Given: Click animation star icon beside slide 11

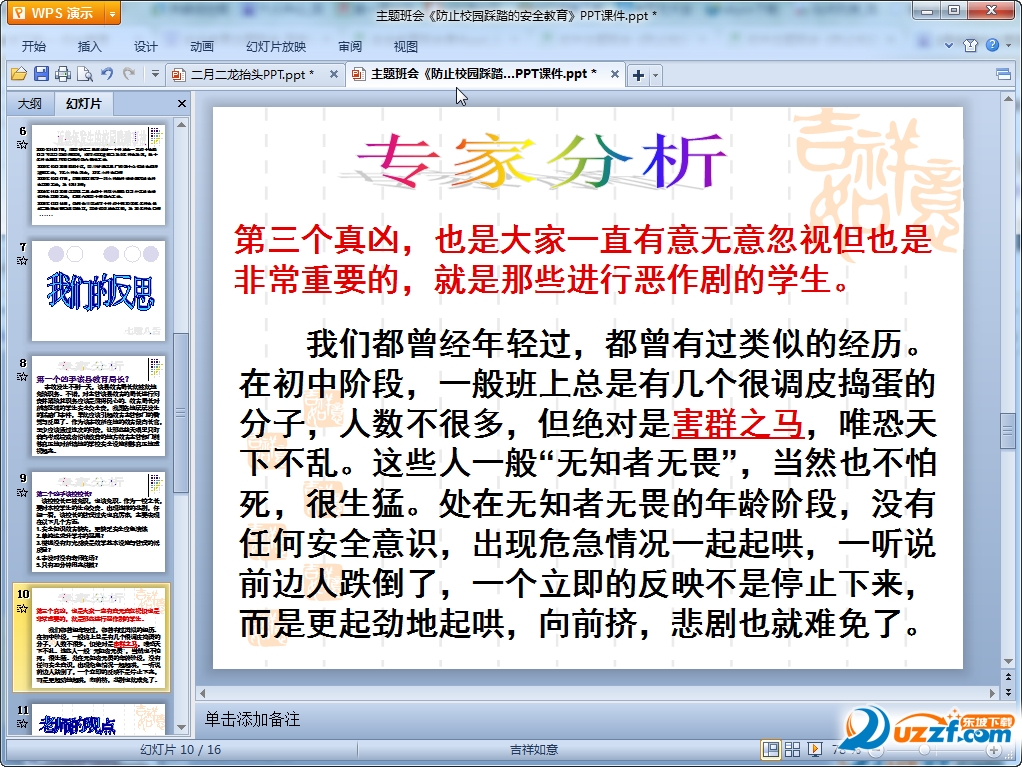Looking at the screenshot, I should (x=22, y=723).
